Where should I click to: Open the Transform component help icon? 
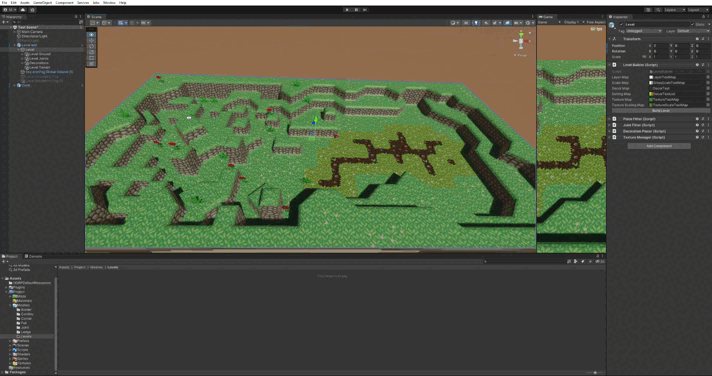(697, 39)
